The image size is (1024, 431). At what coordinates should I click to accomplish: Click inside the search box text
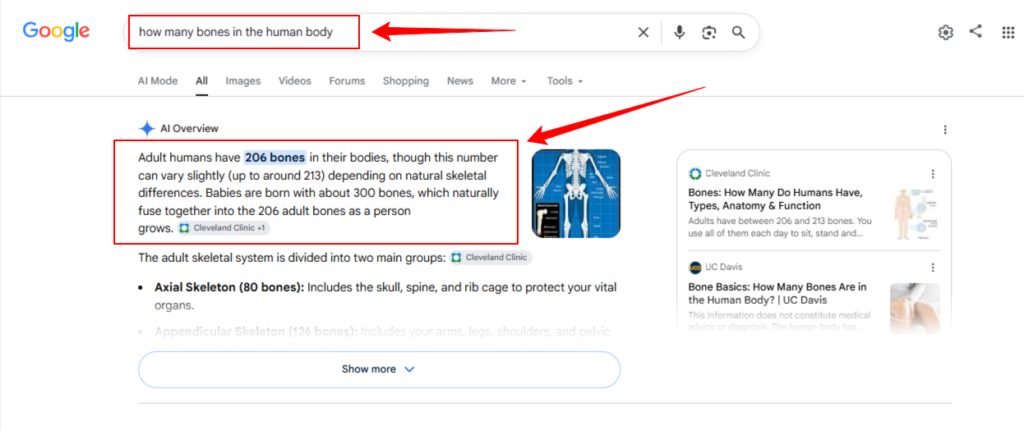(236, 32)
